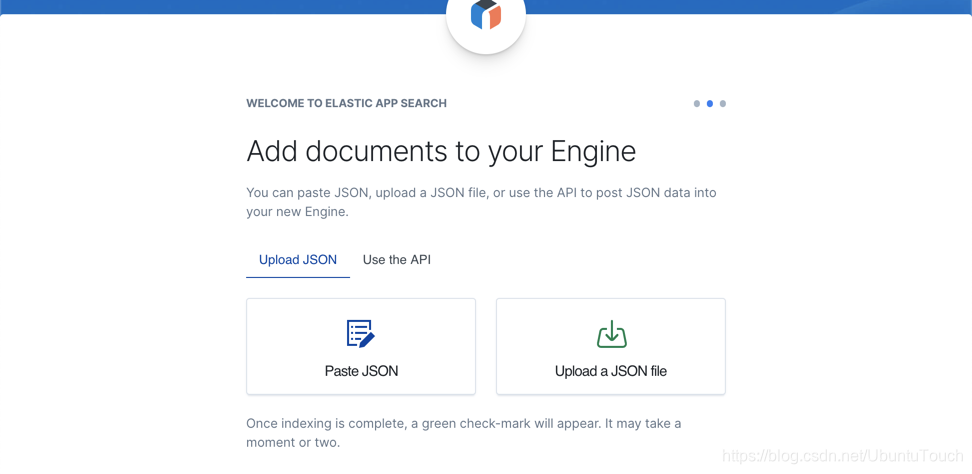Jump to the third onboarding step dot
This screenshot has width=972, height=474.
(723, 103)
